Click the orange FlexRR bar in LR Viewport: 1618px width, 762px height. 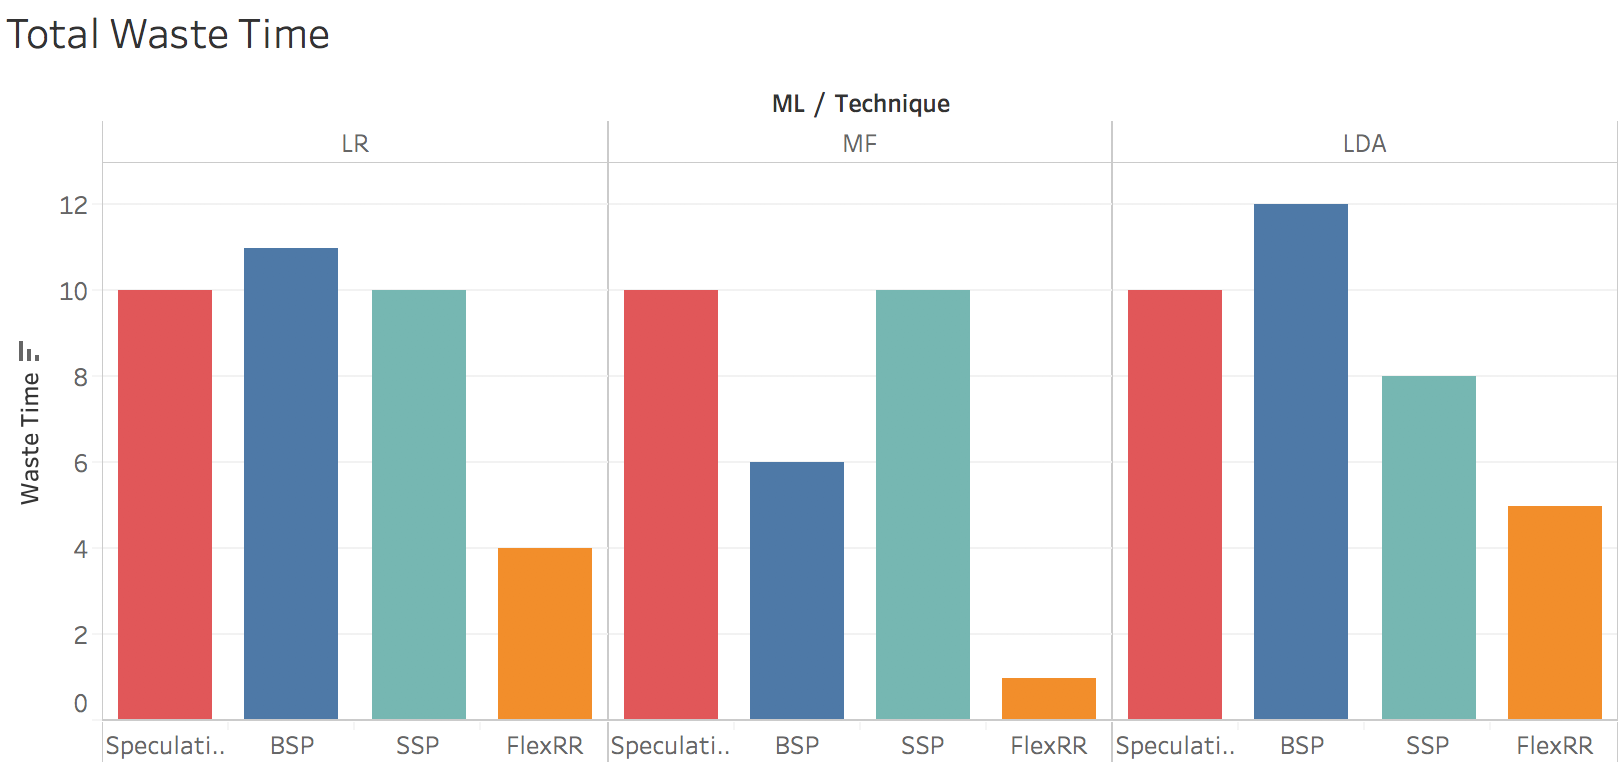pyautogui.click(x=544, y=633)
